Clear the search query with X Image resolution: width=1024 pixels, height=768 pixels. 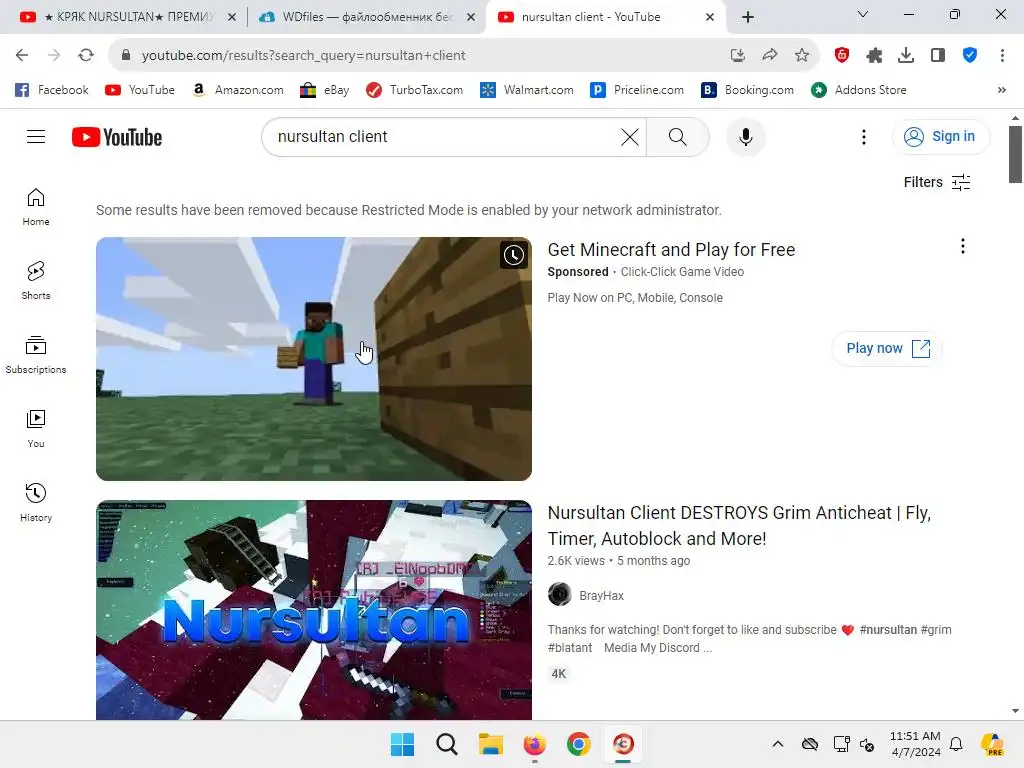630,137
